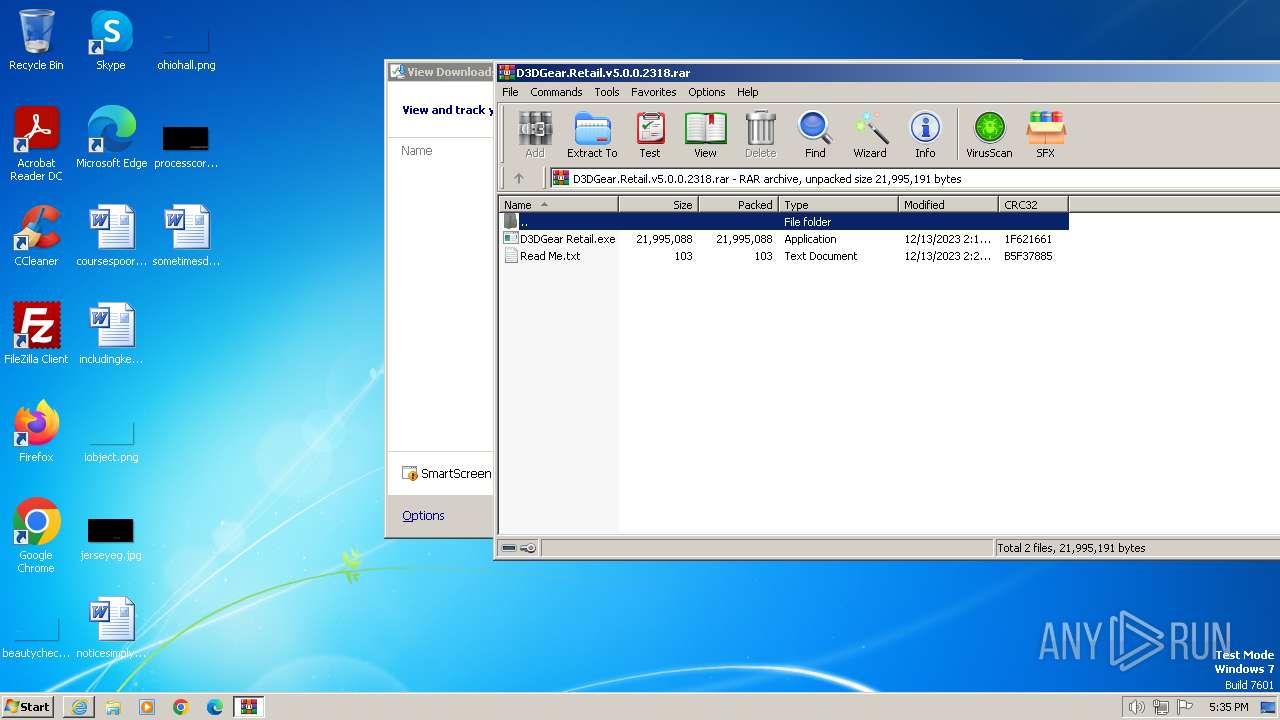Open the Action Center flag tray icon

click(x=1185, y=707)
